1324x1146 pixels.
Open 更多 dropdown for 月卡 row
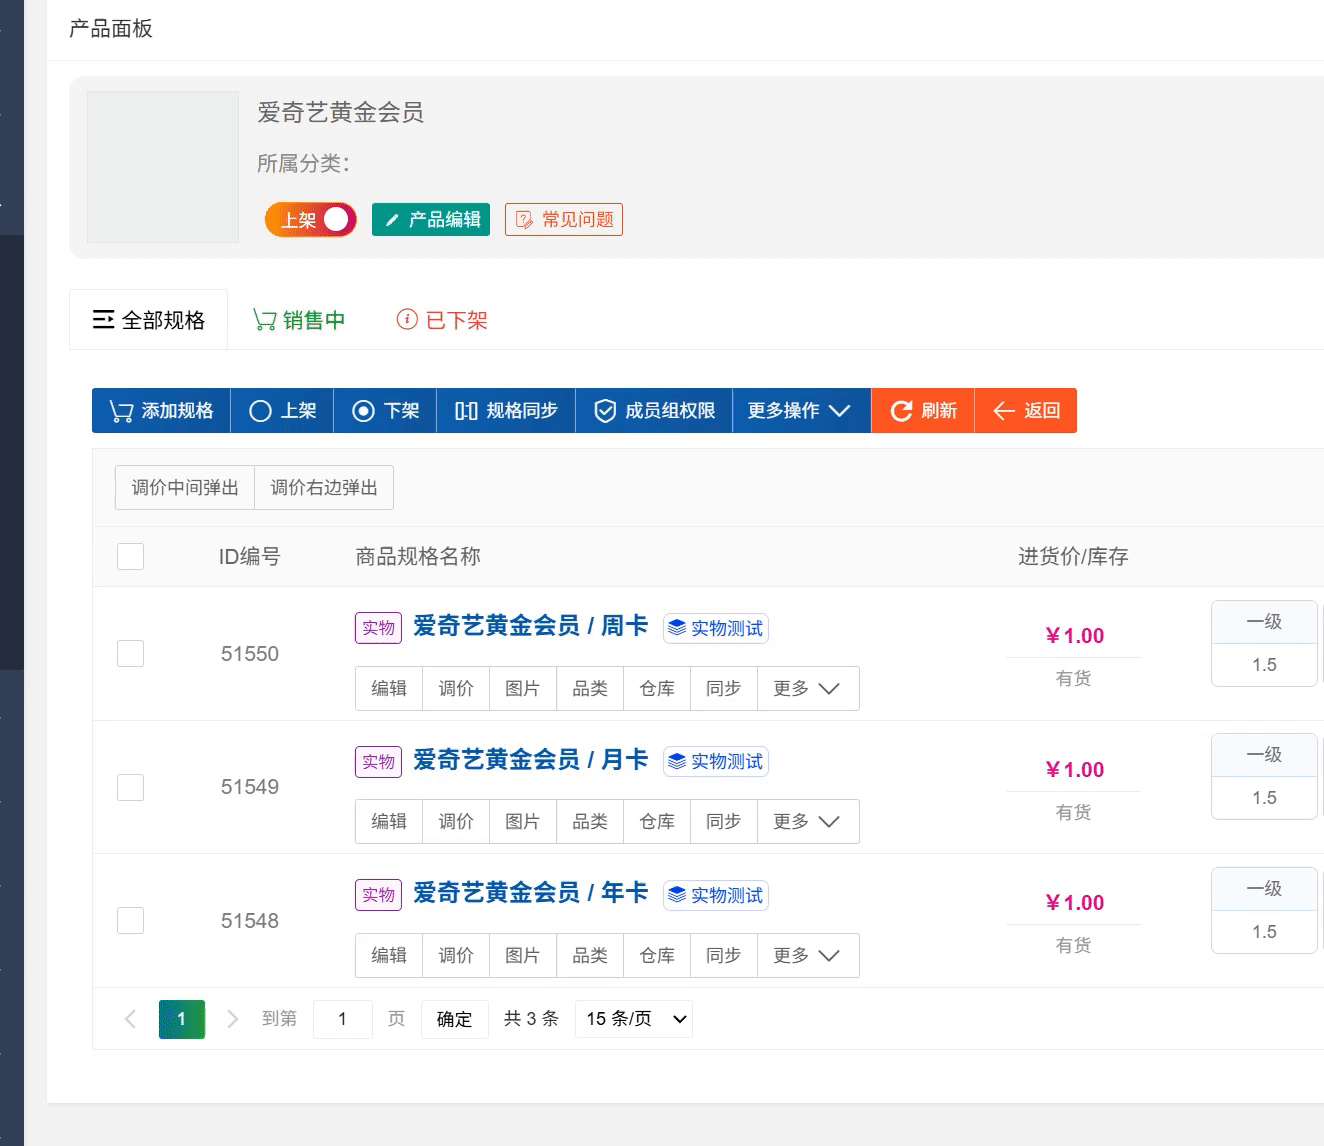coord(806,822)
